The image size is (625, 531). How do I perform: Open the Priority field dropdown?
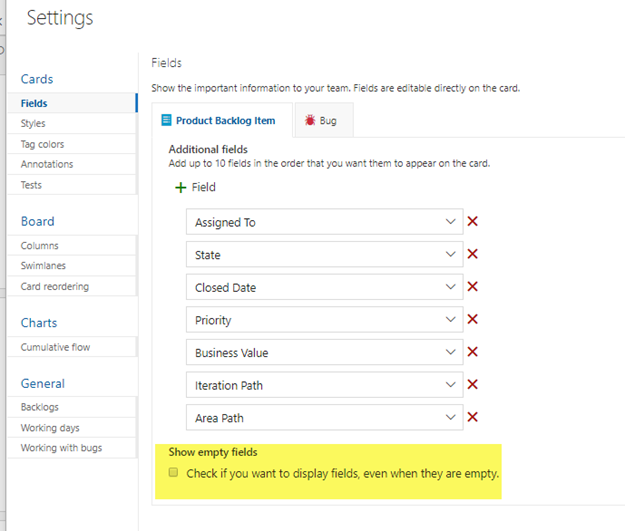[450, 320]
